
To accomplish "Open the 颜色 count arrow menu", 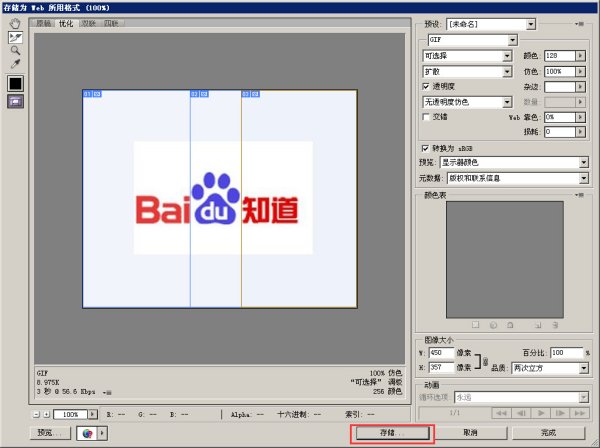I will pyautogui.click(x=580, y=56).
